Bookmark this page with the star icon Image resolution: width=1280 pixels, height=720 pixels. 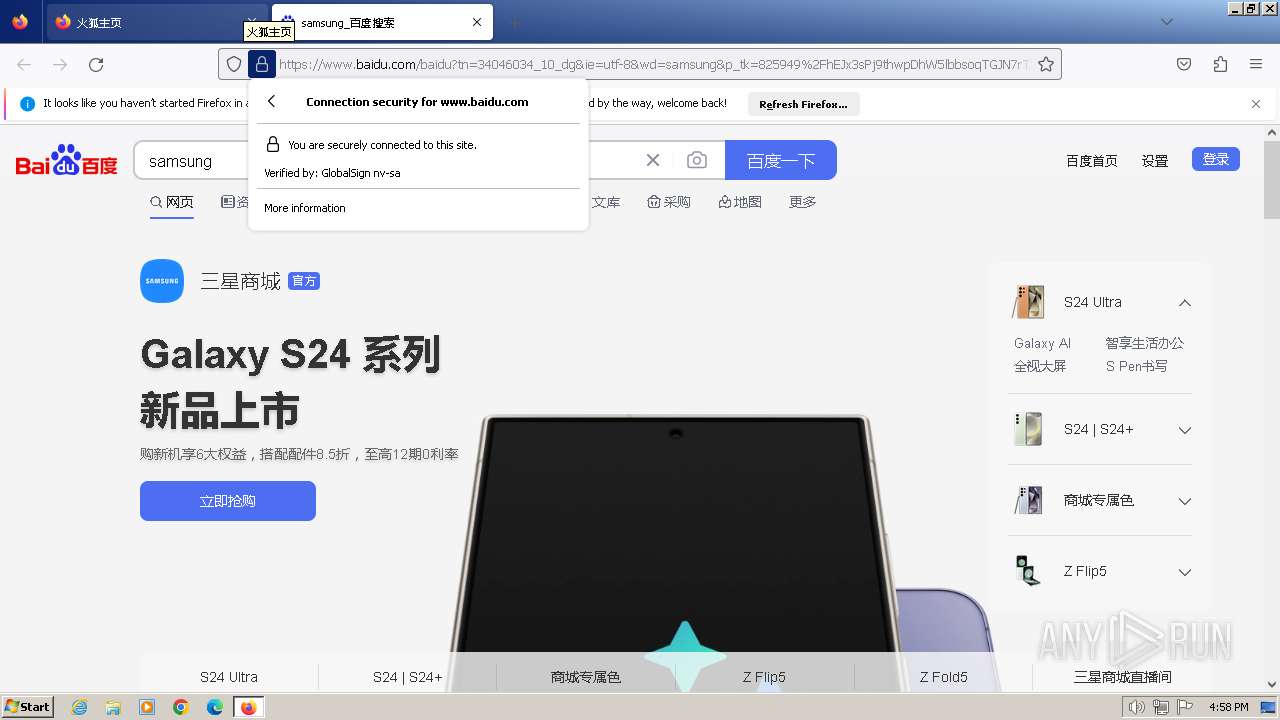tap(1046, 64)
